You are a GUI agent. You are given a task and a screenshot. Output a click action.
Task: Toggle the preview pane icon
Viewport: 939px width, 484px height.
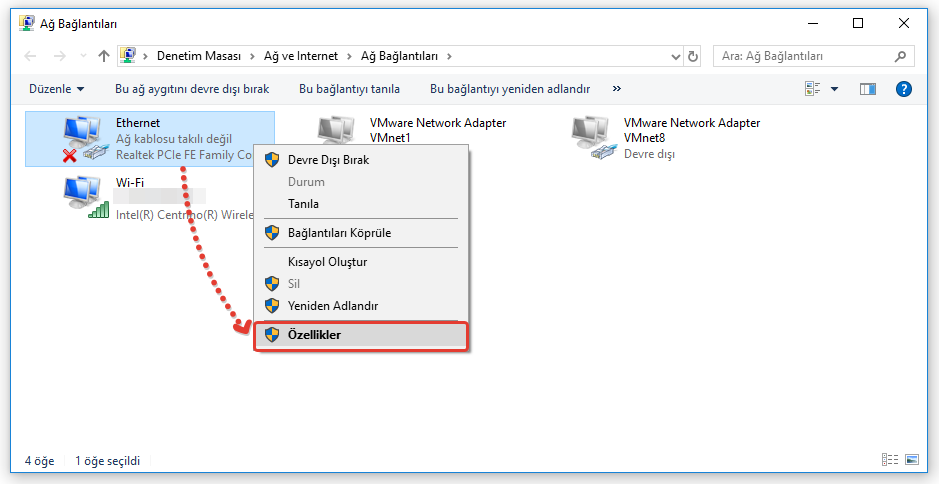click(868, 89)
